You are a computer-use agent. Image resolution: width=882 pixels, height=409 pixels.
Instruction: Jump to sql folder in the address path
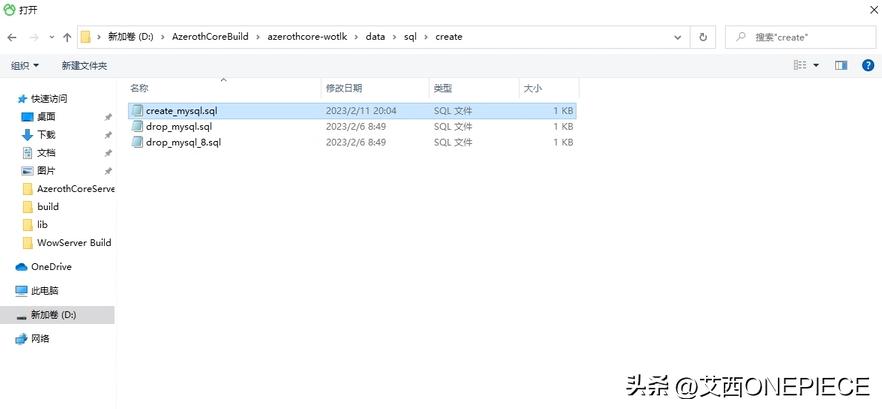pyautogui.click(x=410, y=37)
